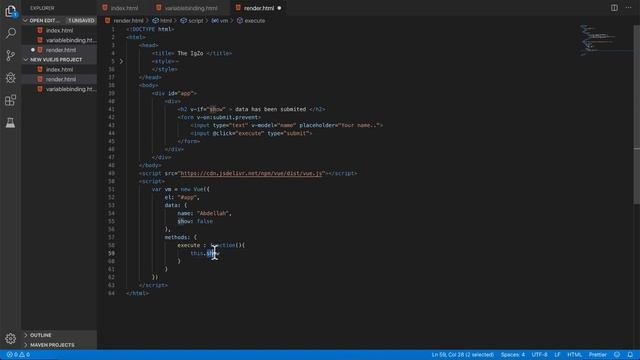
Task: Open the editor More Actions ellipsis
Action: (x=629, y=8)
